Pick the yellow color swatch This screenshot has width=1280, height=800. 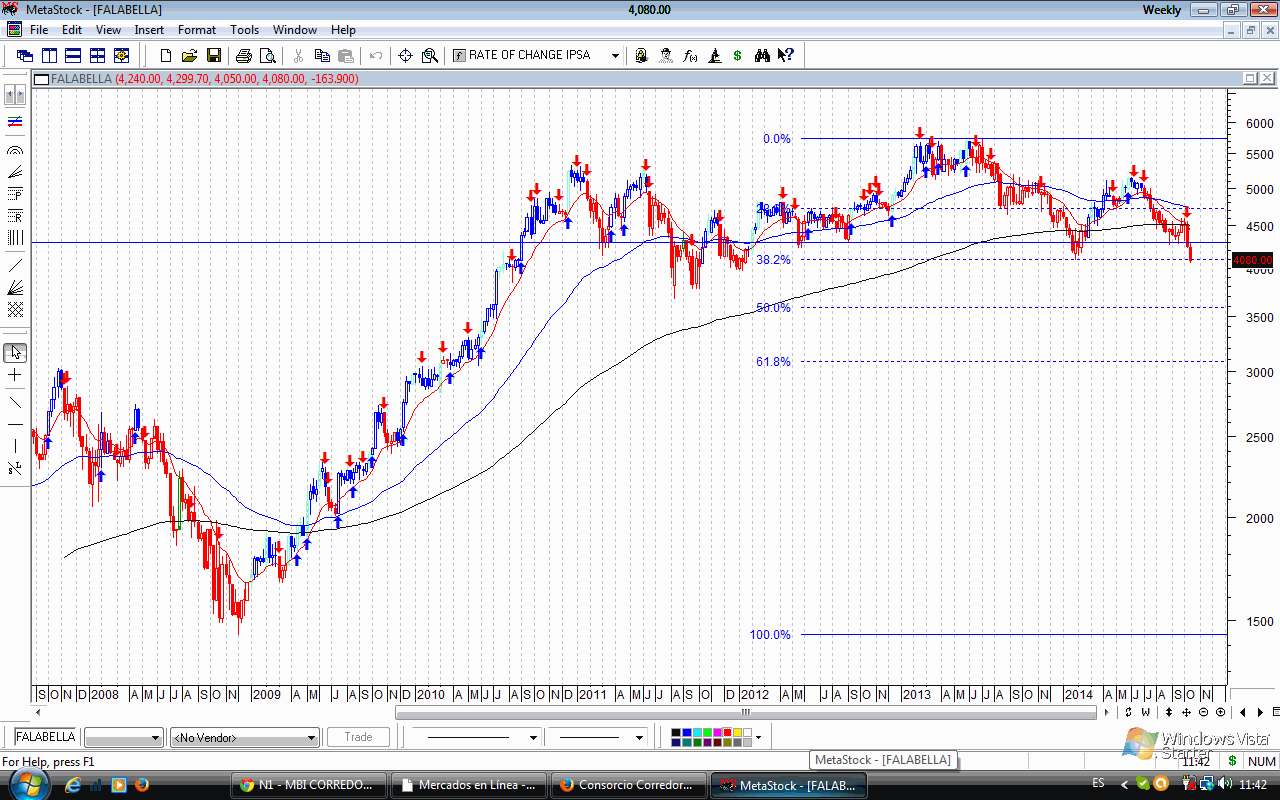[738, 733]
